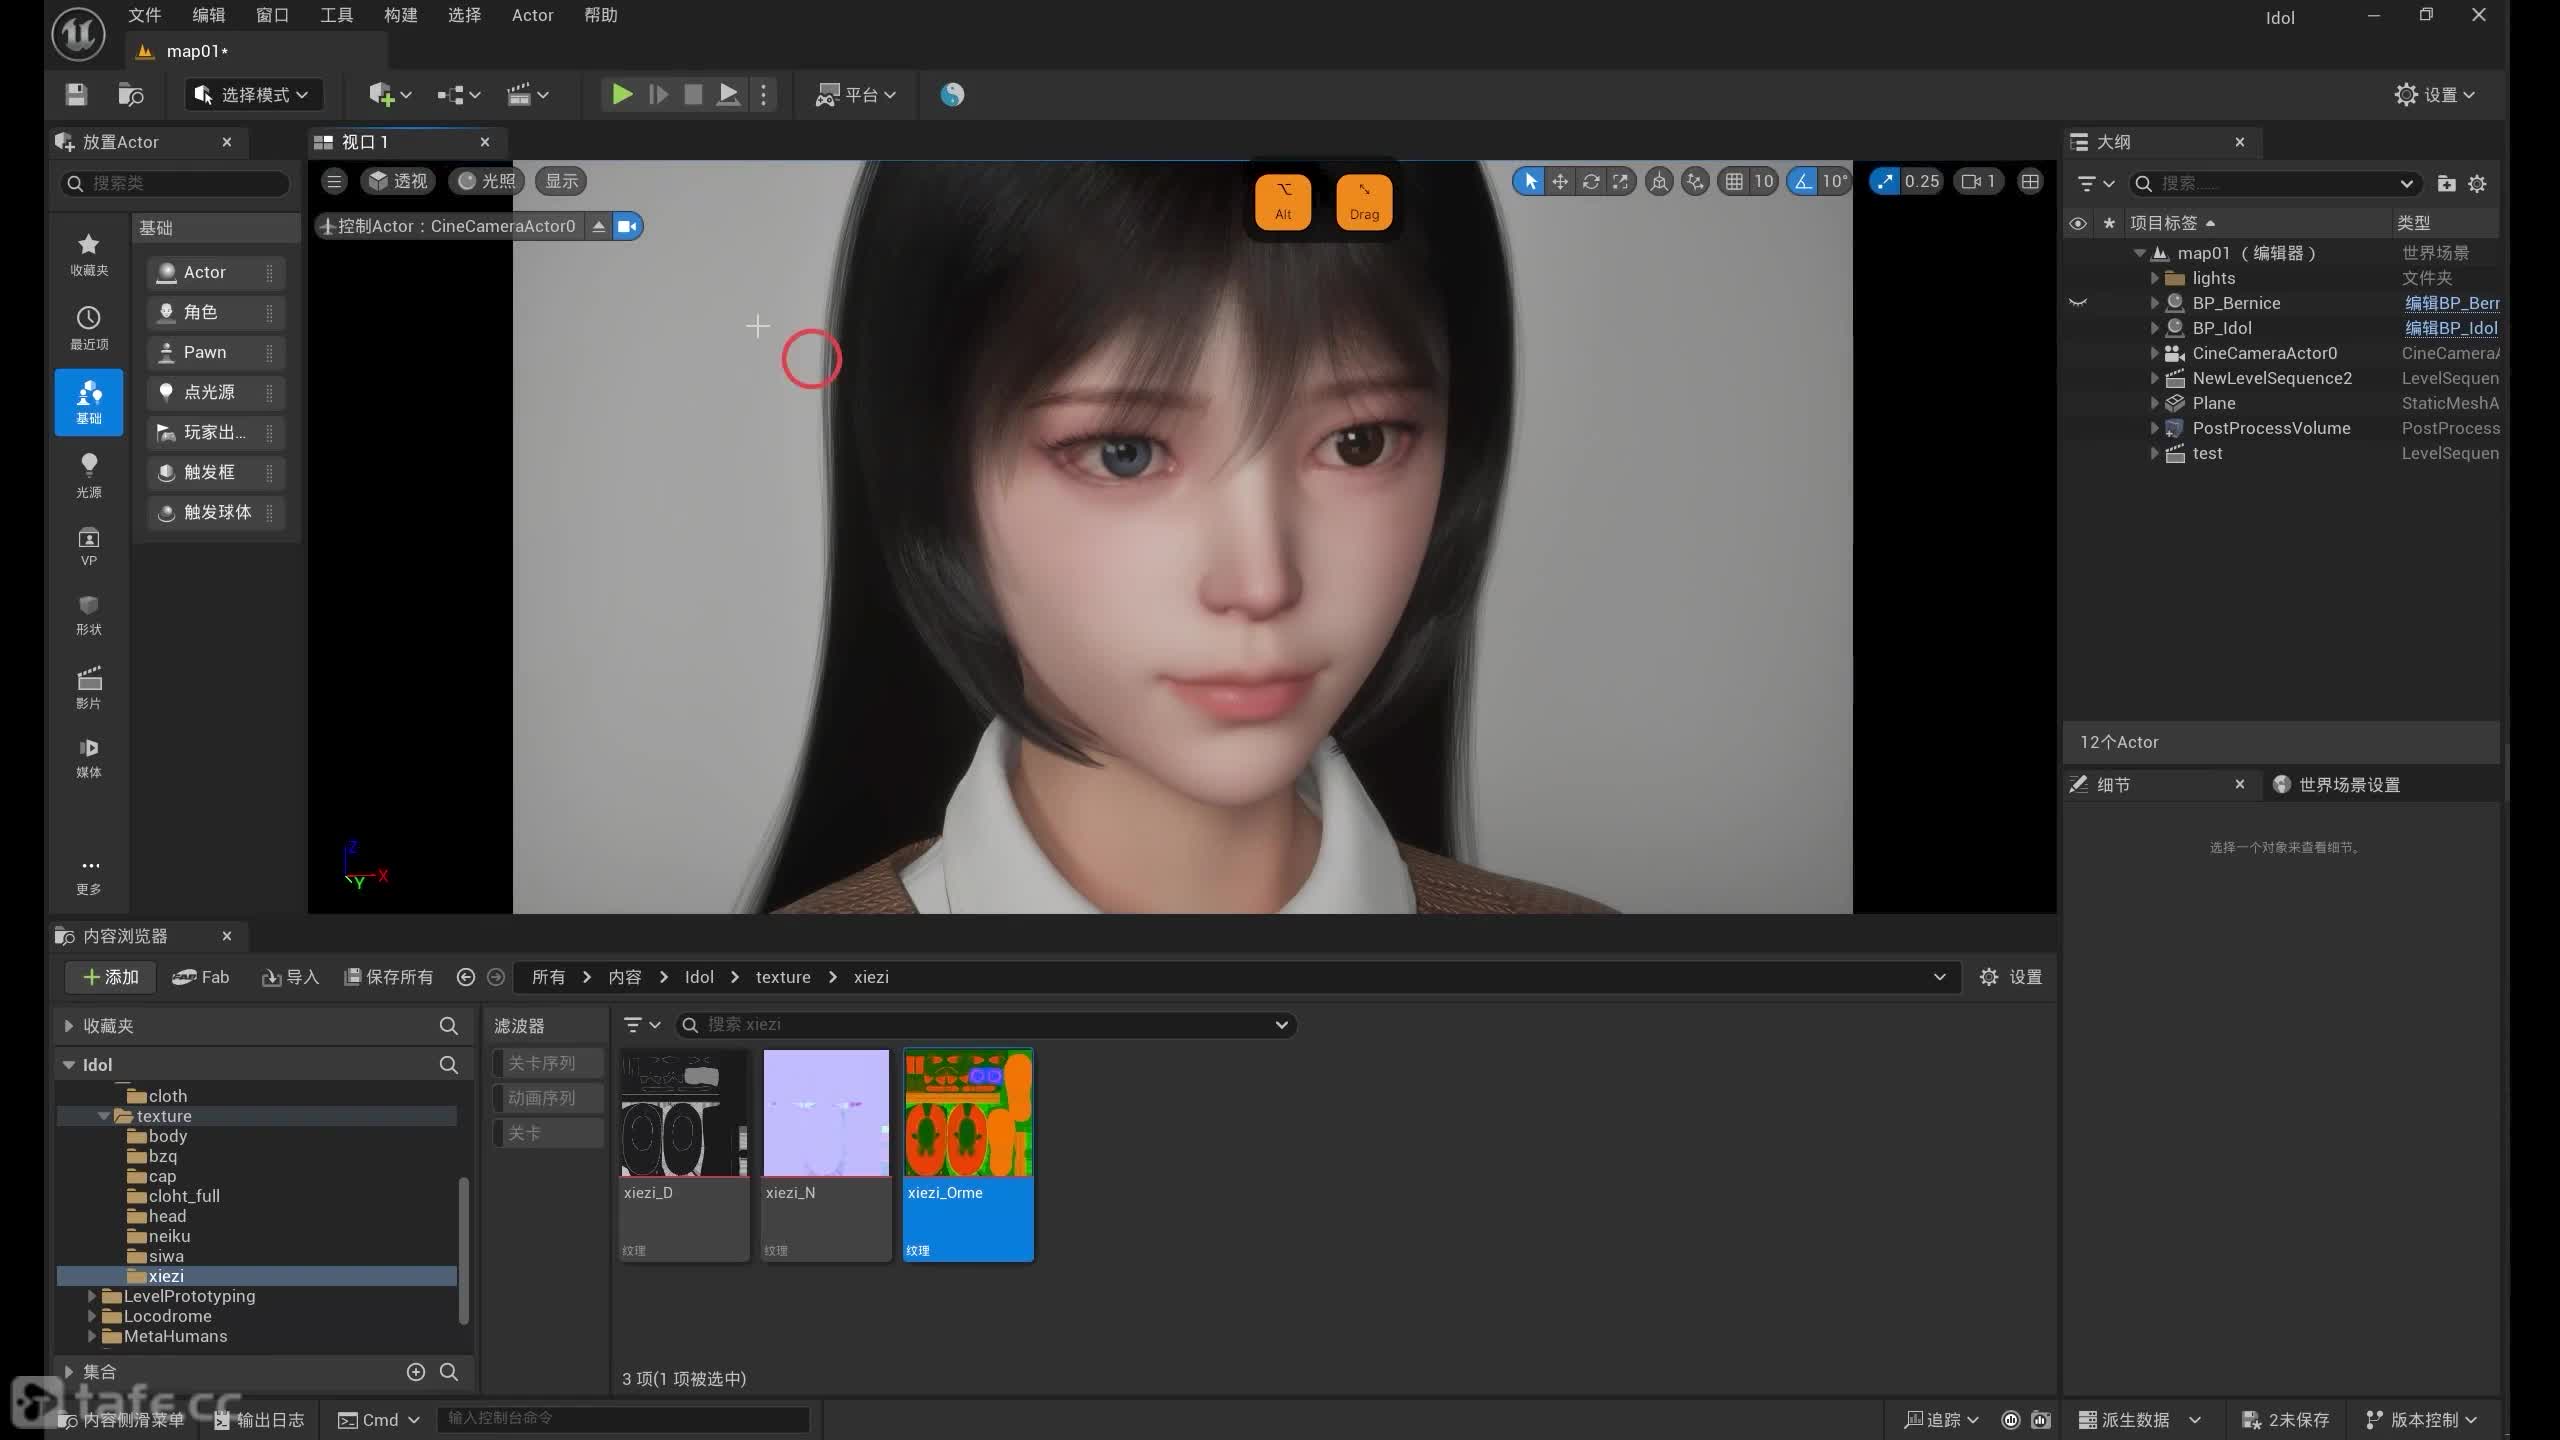2560x1440 pixels.
Task: Click the outliner settings gear icon
Action: (2477, 184)
